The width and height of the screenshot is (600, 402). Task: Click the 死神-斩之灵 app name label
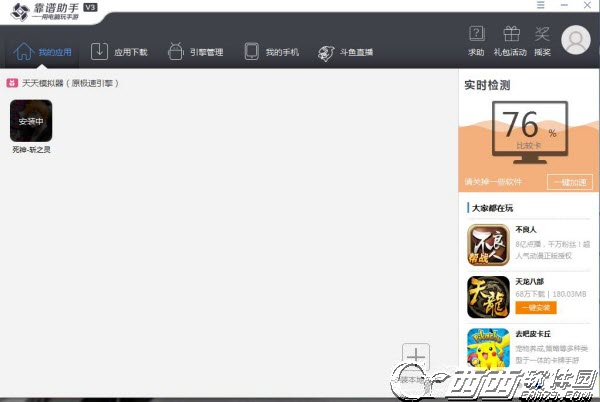tap(31, 150)
